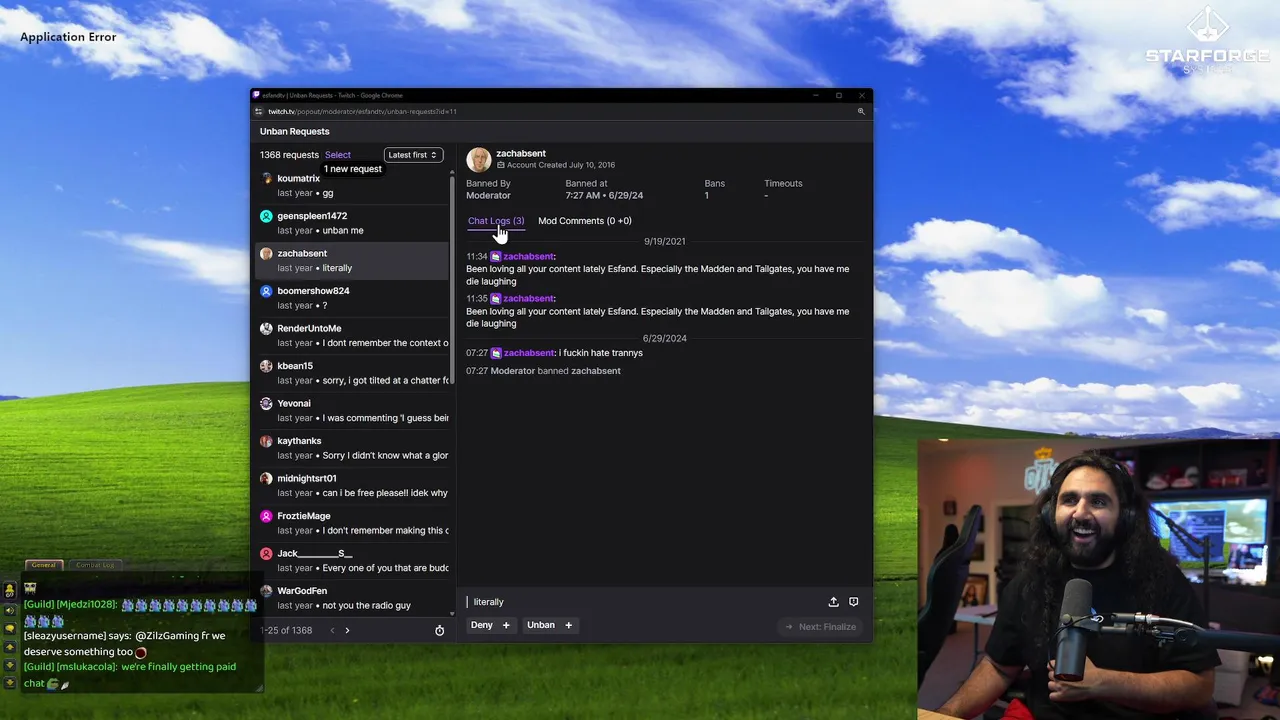
Task: Open kaythanks unban request
Action: pos(352,448)
